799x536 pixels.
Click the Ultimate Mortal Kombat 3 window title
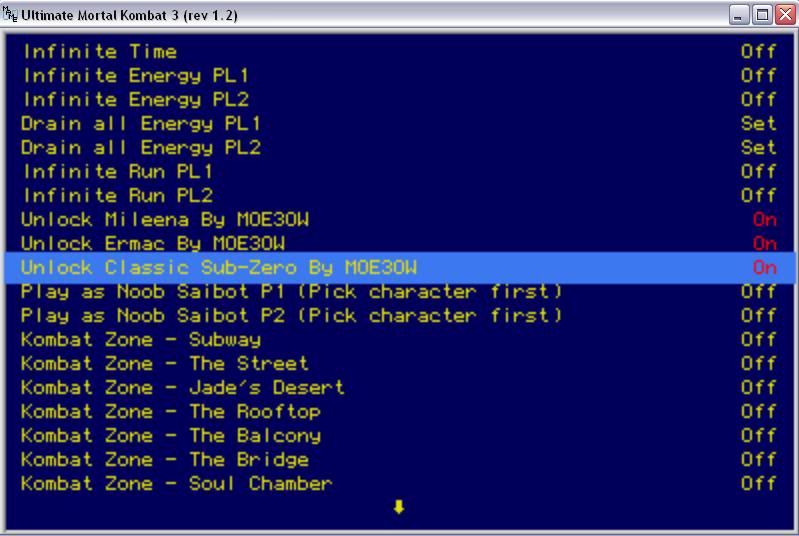129,15
